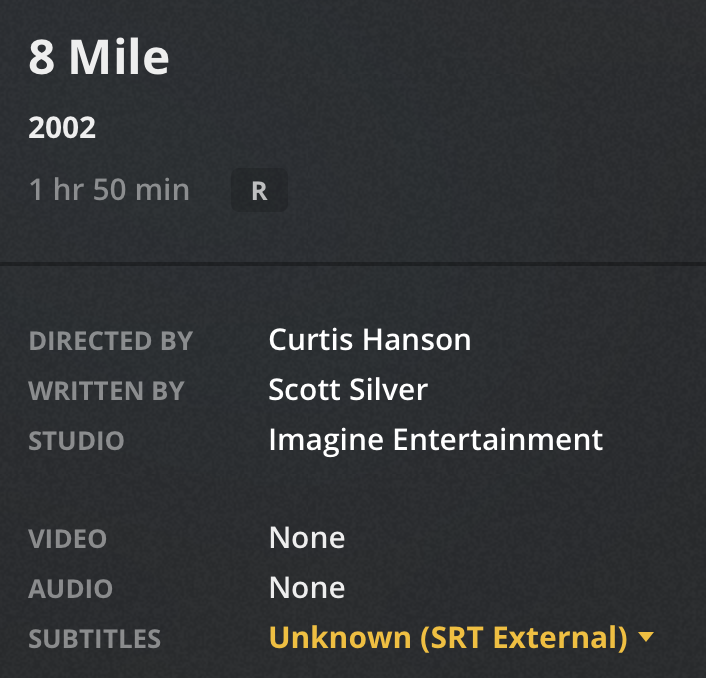The image size is (706, 678).
Task: Click the subtitles dropdown arrow
Action: (645, 637)
